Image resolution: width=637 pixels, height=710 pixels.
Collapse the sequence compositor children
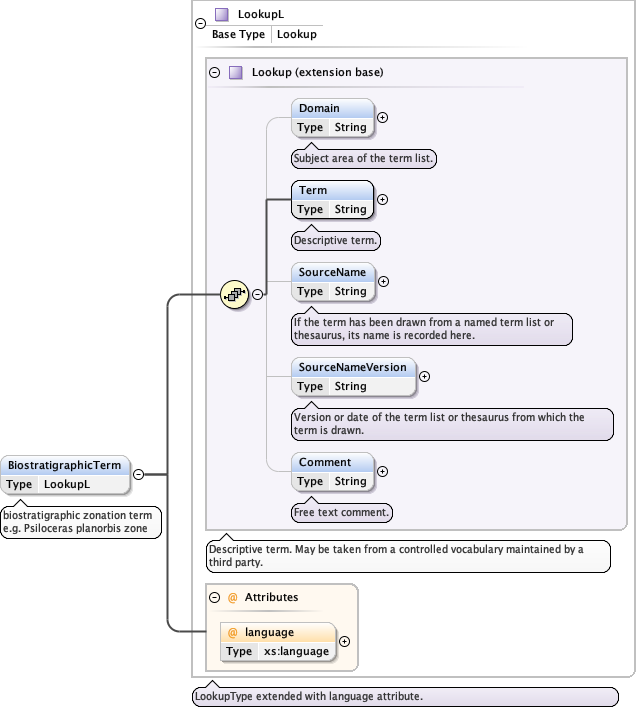[257, 294]
